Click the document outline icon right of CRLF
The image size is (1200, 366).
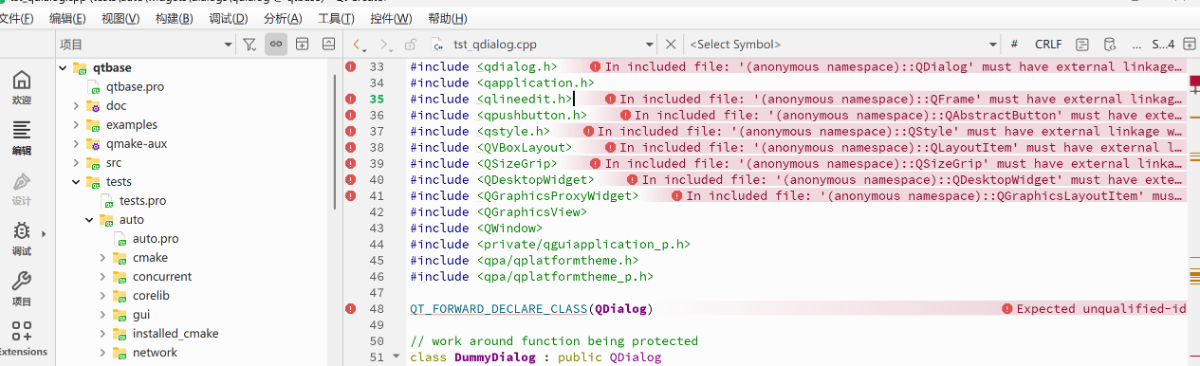point(1082,44)
